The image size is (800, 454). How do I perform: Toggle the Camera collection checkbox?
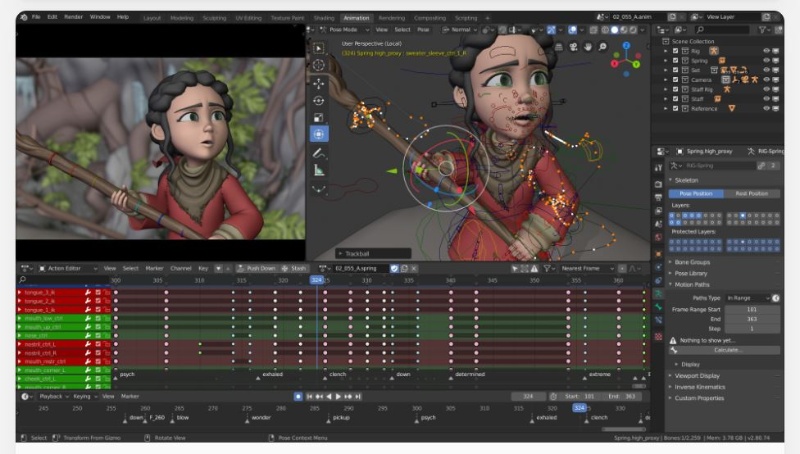click(x=676, y=80)
